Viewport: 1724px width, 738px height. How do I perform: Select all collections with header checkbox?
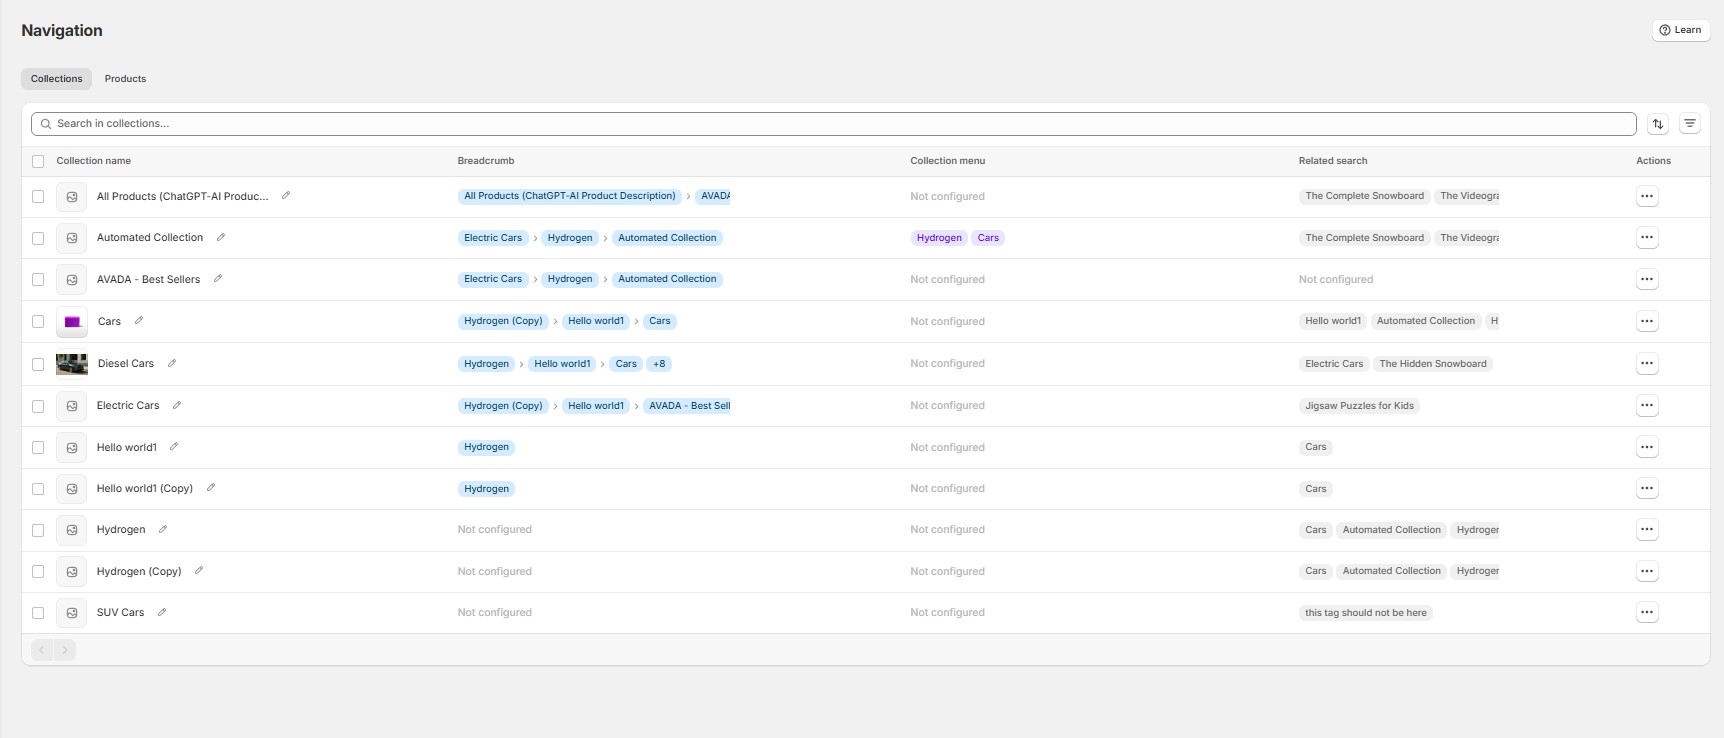[x=38, y=161]
